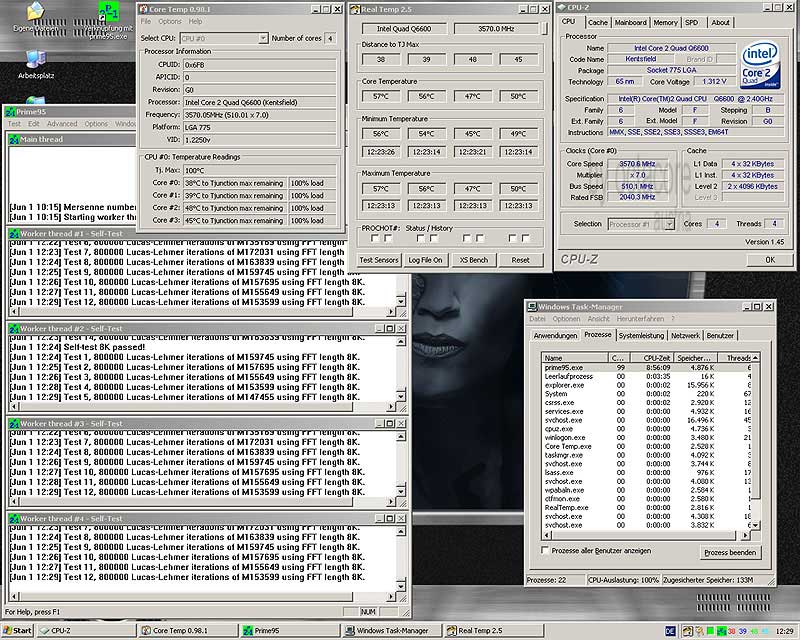
Task: Click the solid green CPU usage tray icon
Action: [x=710, y=631]
